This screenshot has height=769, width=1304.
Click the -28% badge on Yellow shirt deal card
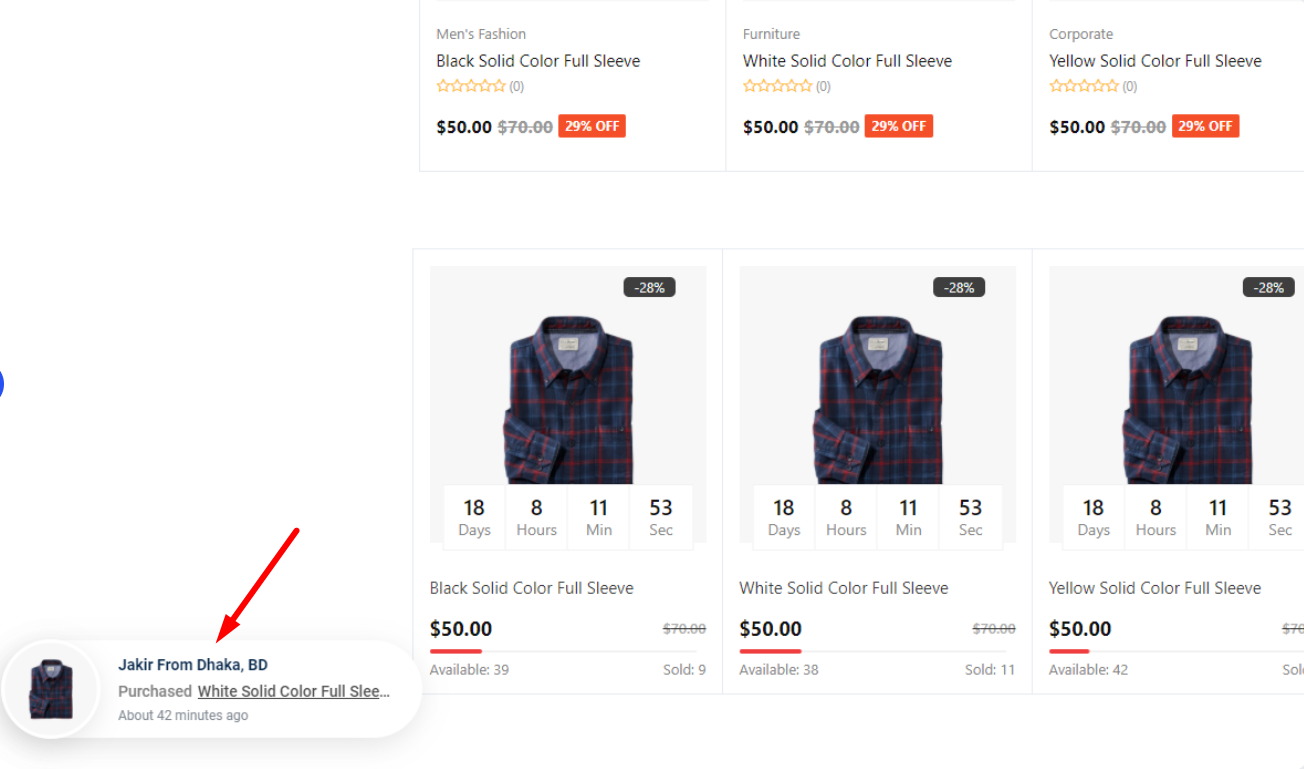click(x=1267, y=287)
